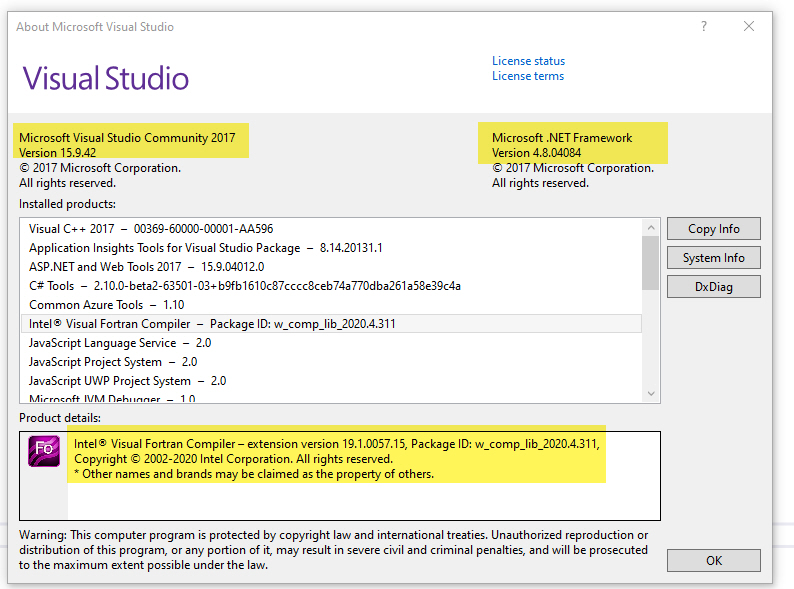The height and width of the screenshot is (589, 794).
Task: Confirm the dialog with OK
Action: tap(713, 560)
